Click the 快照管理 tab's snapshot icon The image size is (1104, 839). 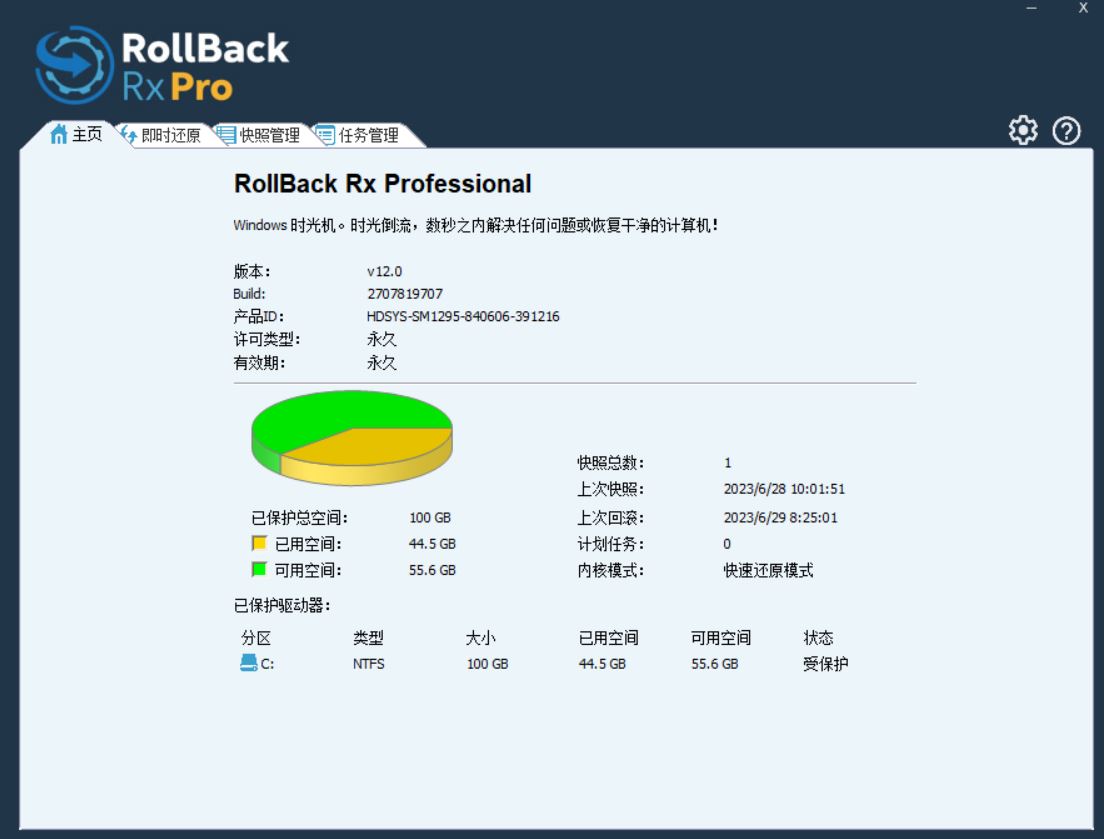click(x=226, y=134)
